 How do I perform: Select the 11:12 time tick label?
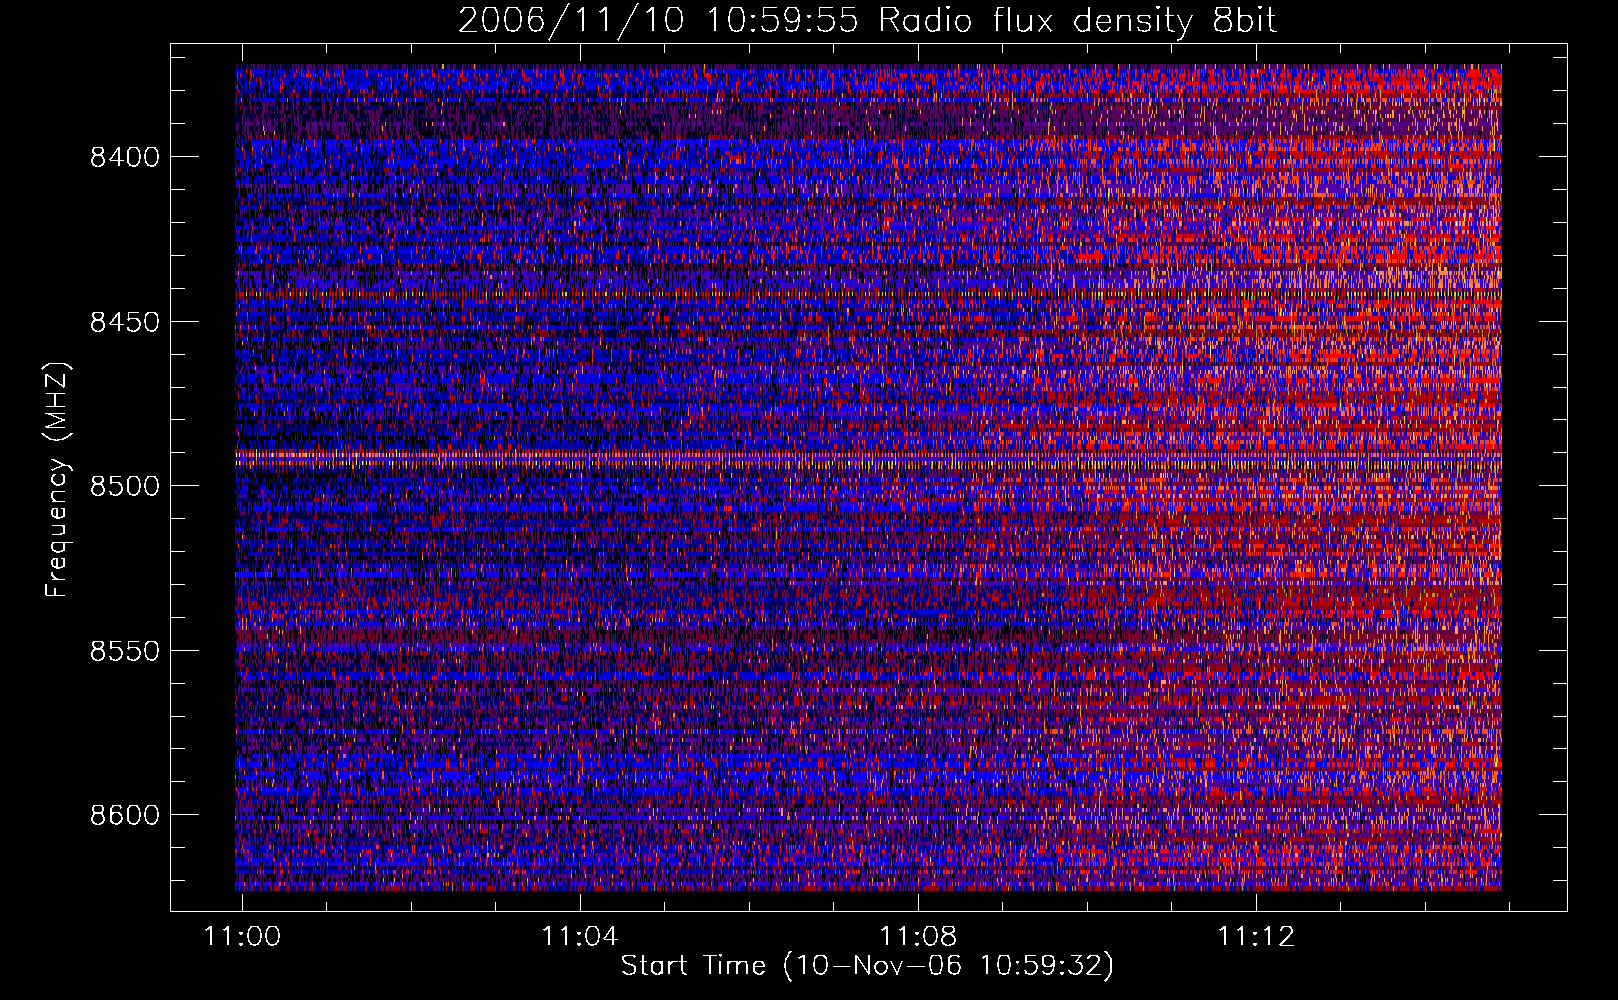coord(1256,936)
